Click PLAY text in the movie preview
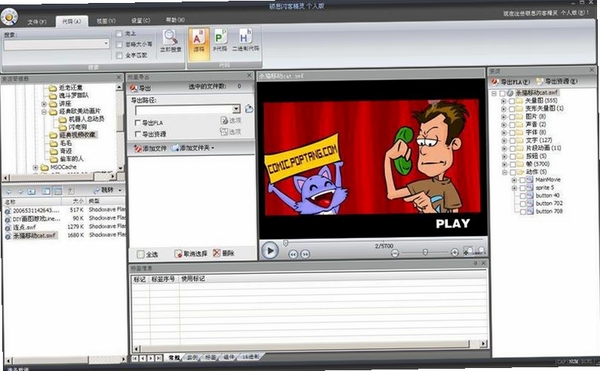The width and height of the screenshot is (600, 371). pyautogui.click(x=453, y=224)
